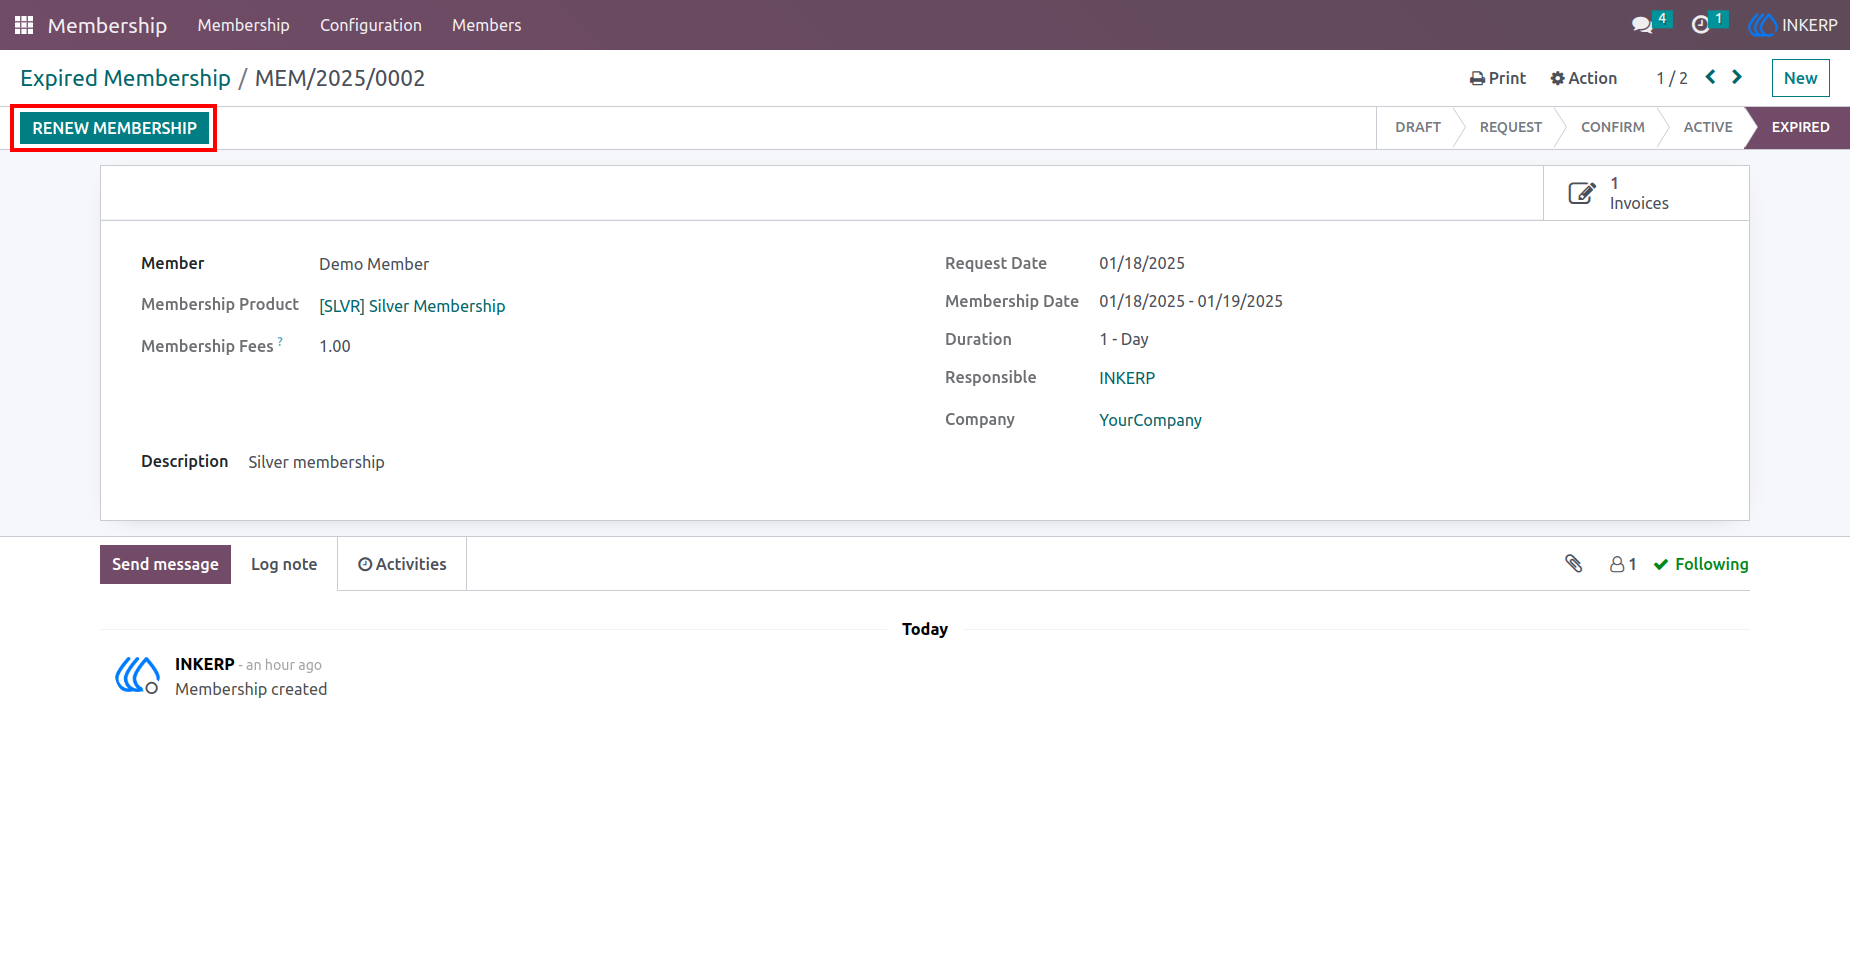Open the conversations chat bubble icon
Viewport: 1850px width, 966px height.
pyautogui.click(x=1642, y=25)
